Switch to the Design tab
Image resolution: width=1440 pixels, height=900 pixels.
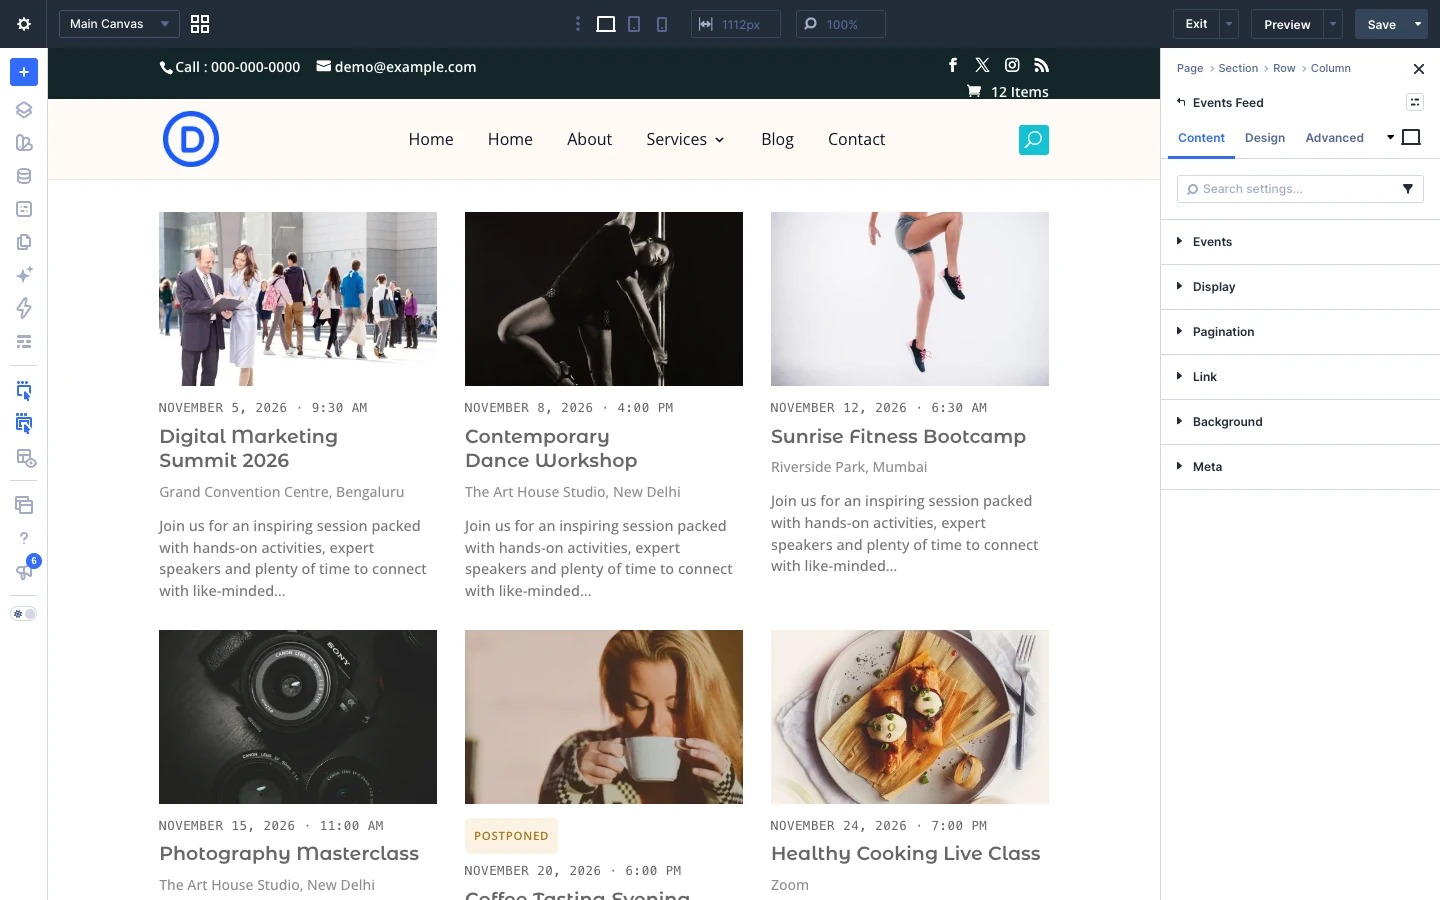(1265, 138)
